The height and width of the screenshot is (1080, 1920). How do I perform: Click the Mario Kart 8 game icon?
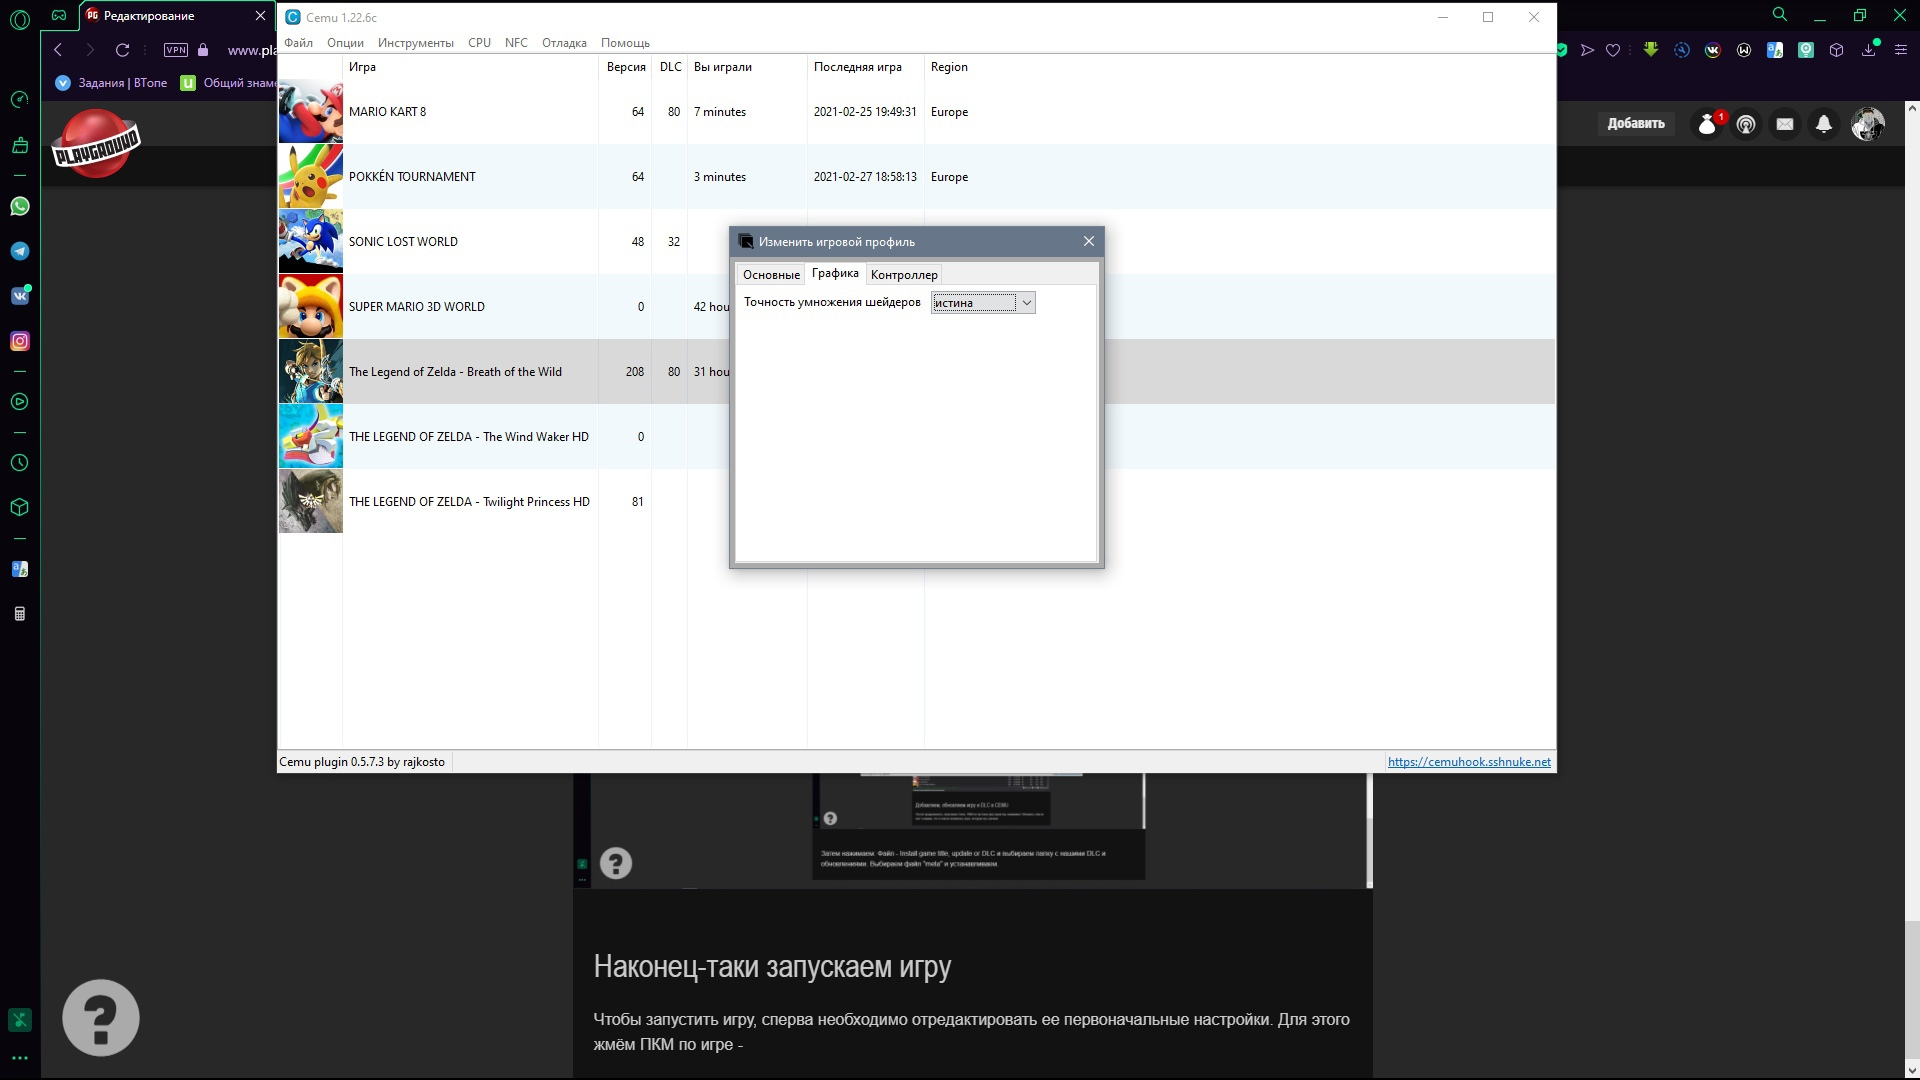tap(311, 112)
